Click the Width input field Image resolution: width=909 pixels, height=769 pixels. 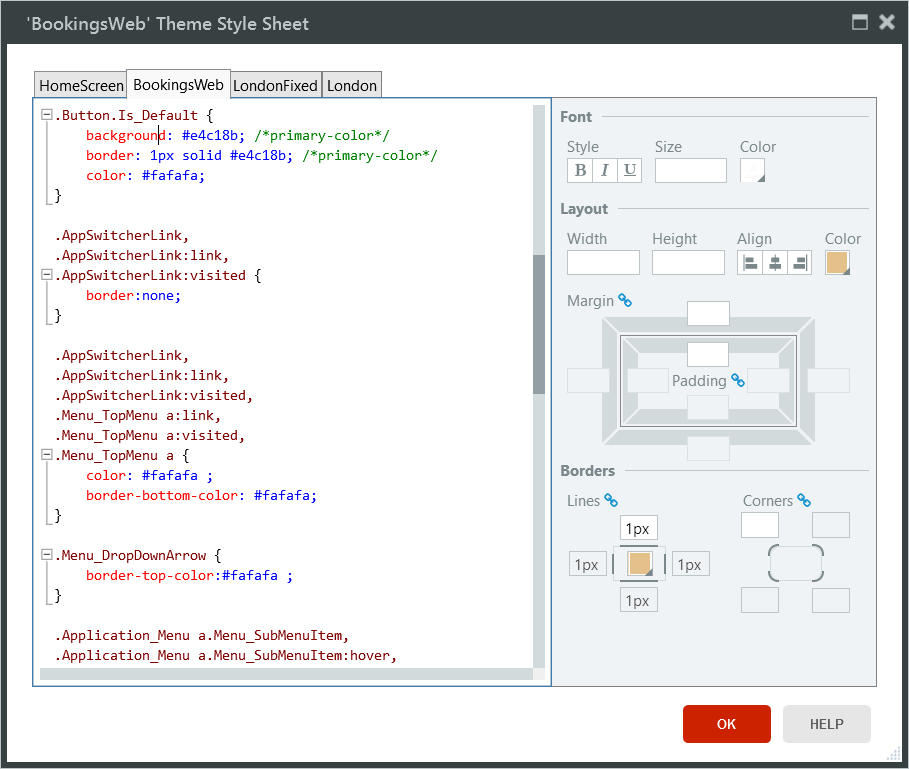[x=602, y=262]
